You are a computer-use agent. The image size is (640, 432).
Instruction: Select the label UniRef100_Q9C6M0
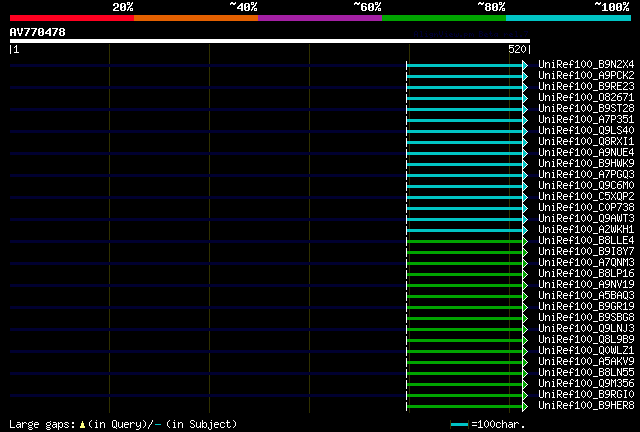(x=586, y=185)
